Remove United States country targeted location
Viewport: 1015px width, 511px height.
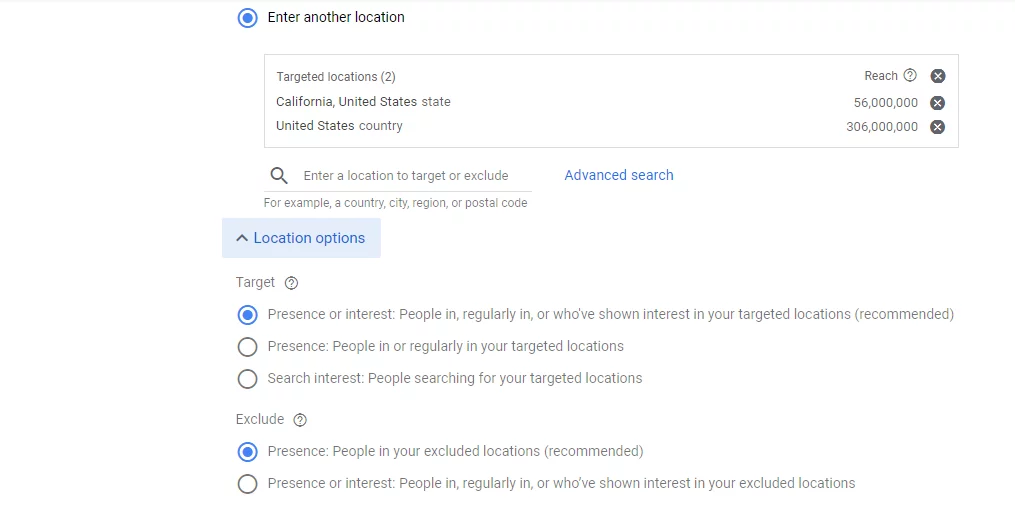(x=937, y=127)
